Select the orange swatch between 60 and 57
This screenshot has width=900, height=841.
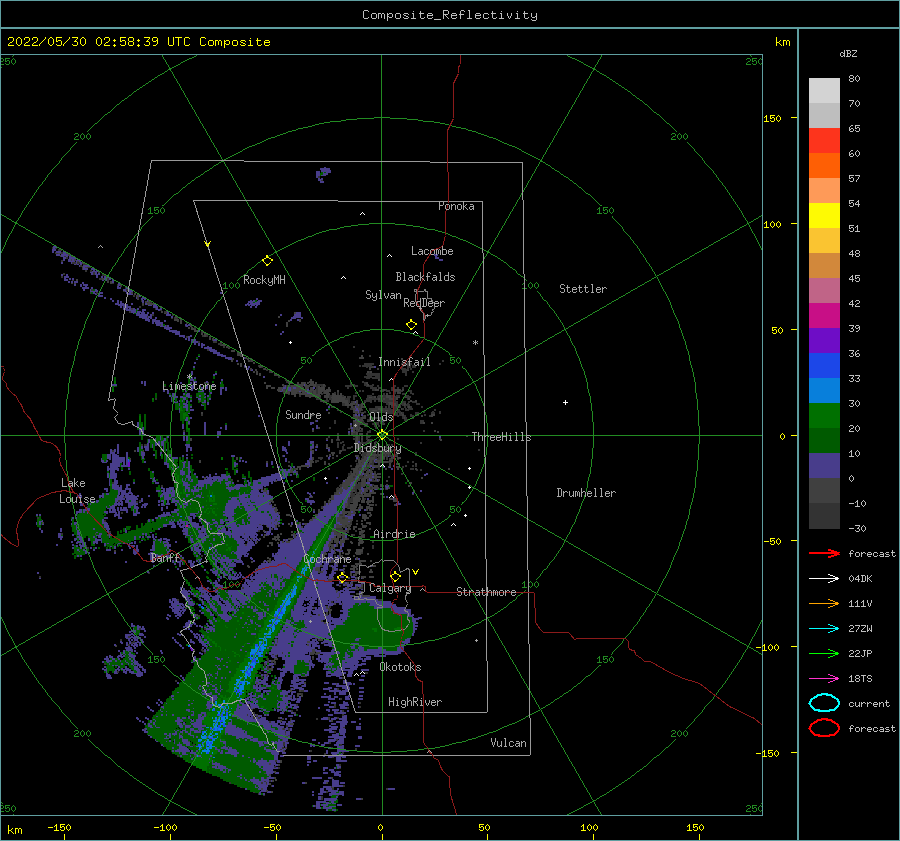(824, 166)
